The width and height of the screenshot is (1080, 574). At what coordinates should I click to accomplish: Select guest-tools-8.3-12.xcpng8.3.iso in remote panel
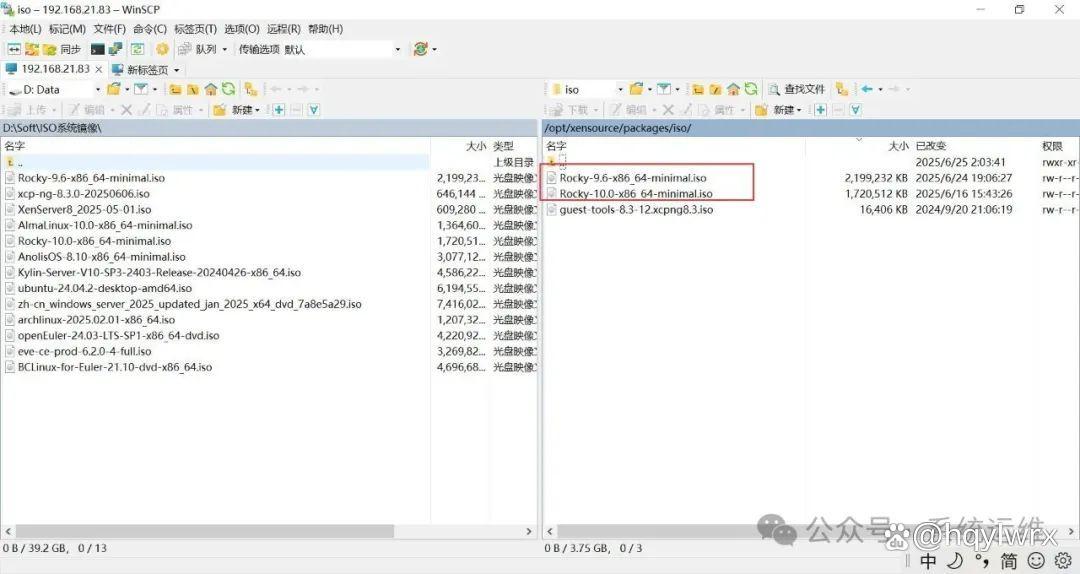coord(636,209)
